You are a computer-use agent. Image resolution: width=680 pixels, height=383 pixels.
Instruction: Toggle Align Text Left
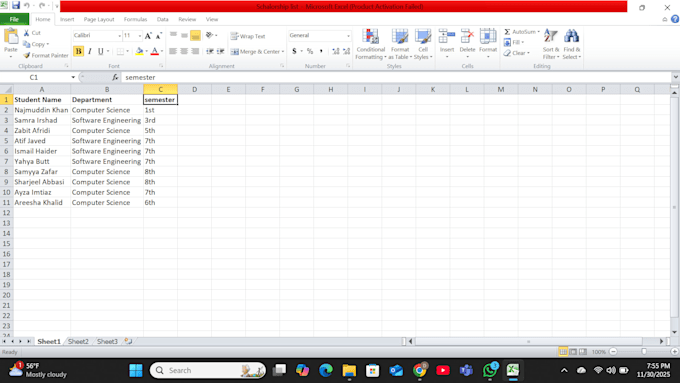(x=173, y=51)
